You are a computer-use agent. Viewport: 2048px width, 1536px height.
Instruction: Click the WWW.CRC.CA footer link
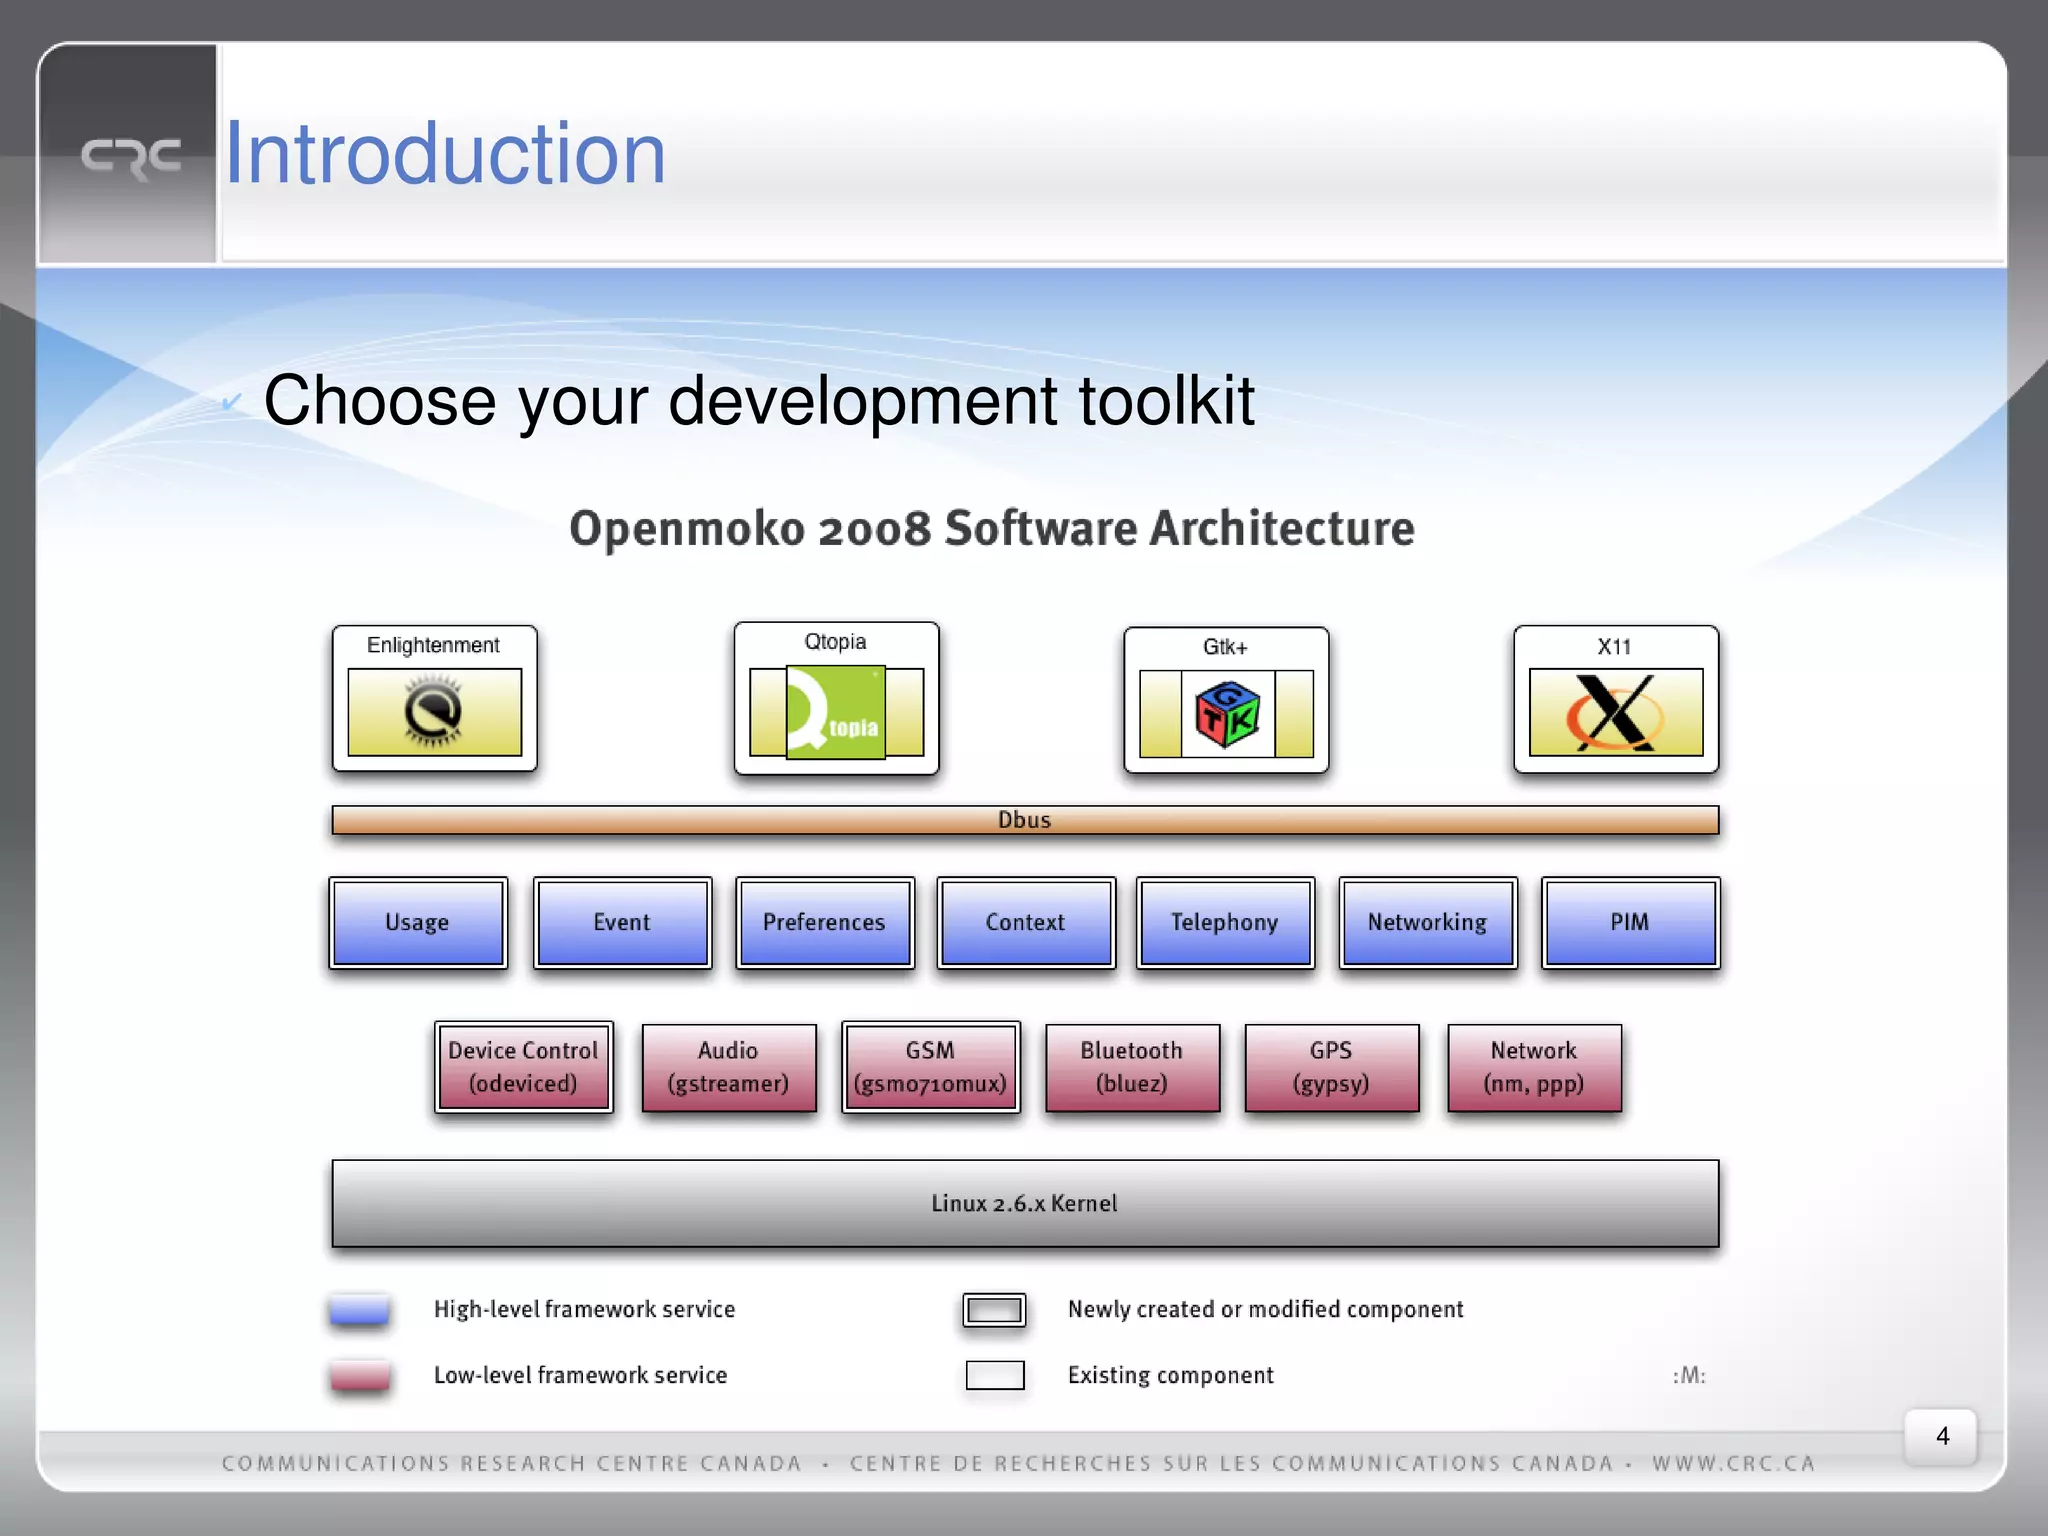[1733, 1464]
